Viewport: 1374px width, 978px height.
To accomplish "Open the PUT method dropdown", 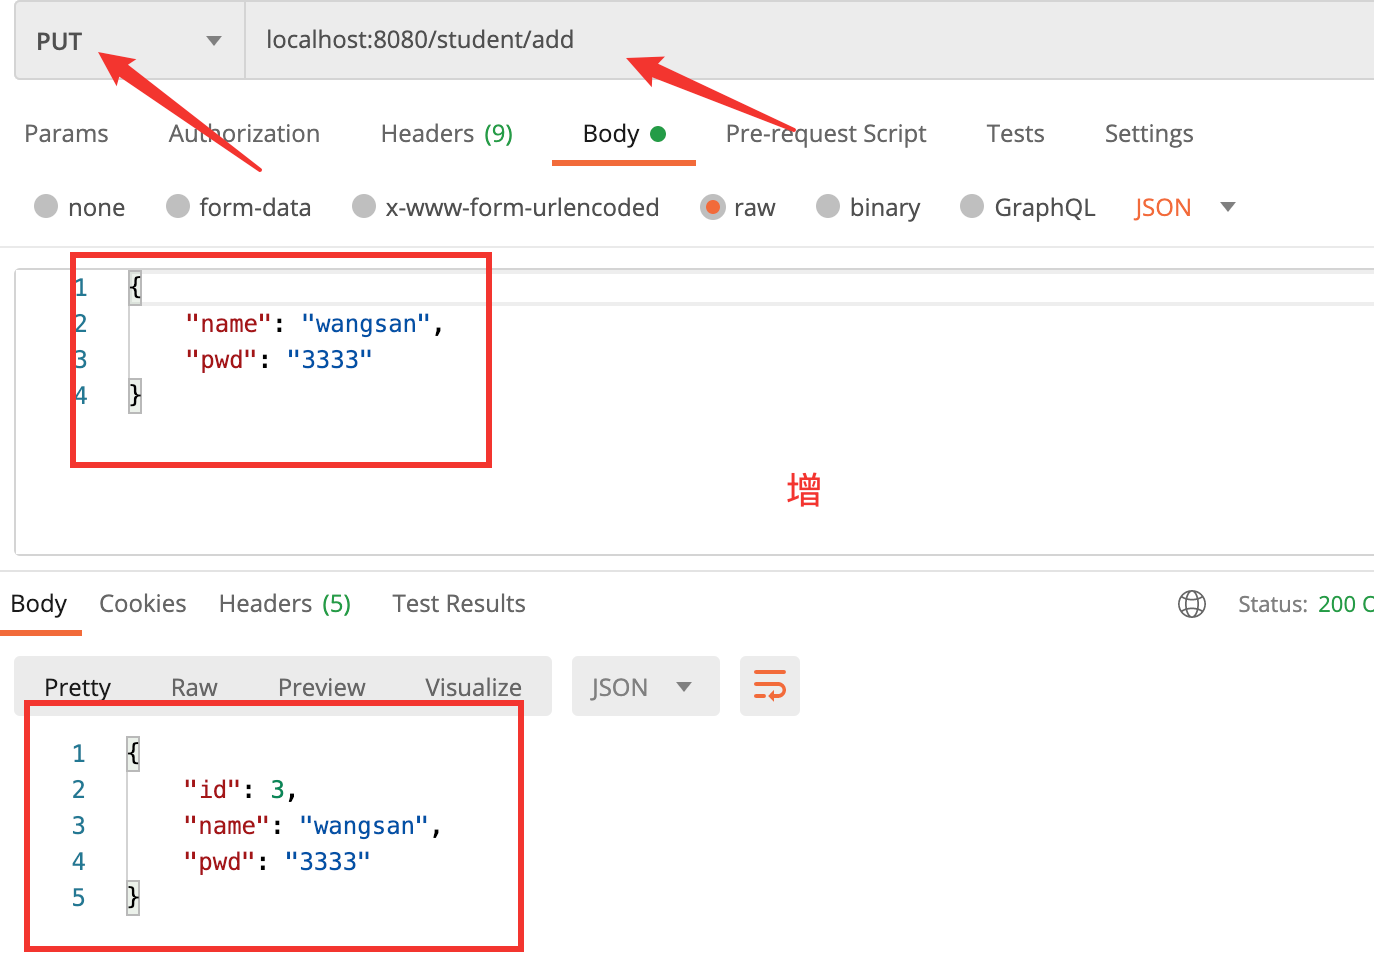I will click(x=129, y=41).
